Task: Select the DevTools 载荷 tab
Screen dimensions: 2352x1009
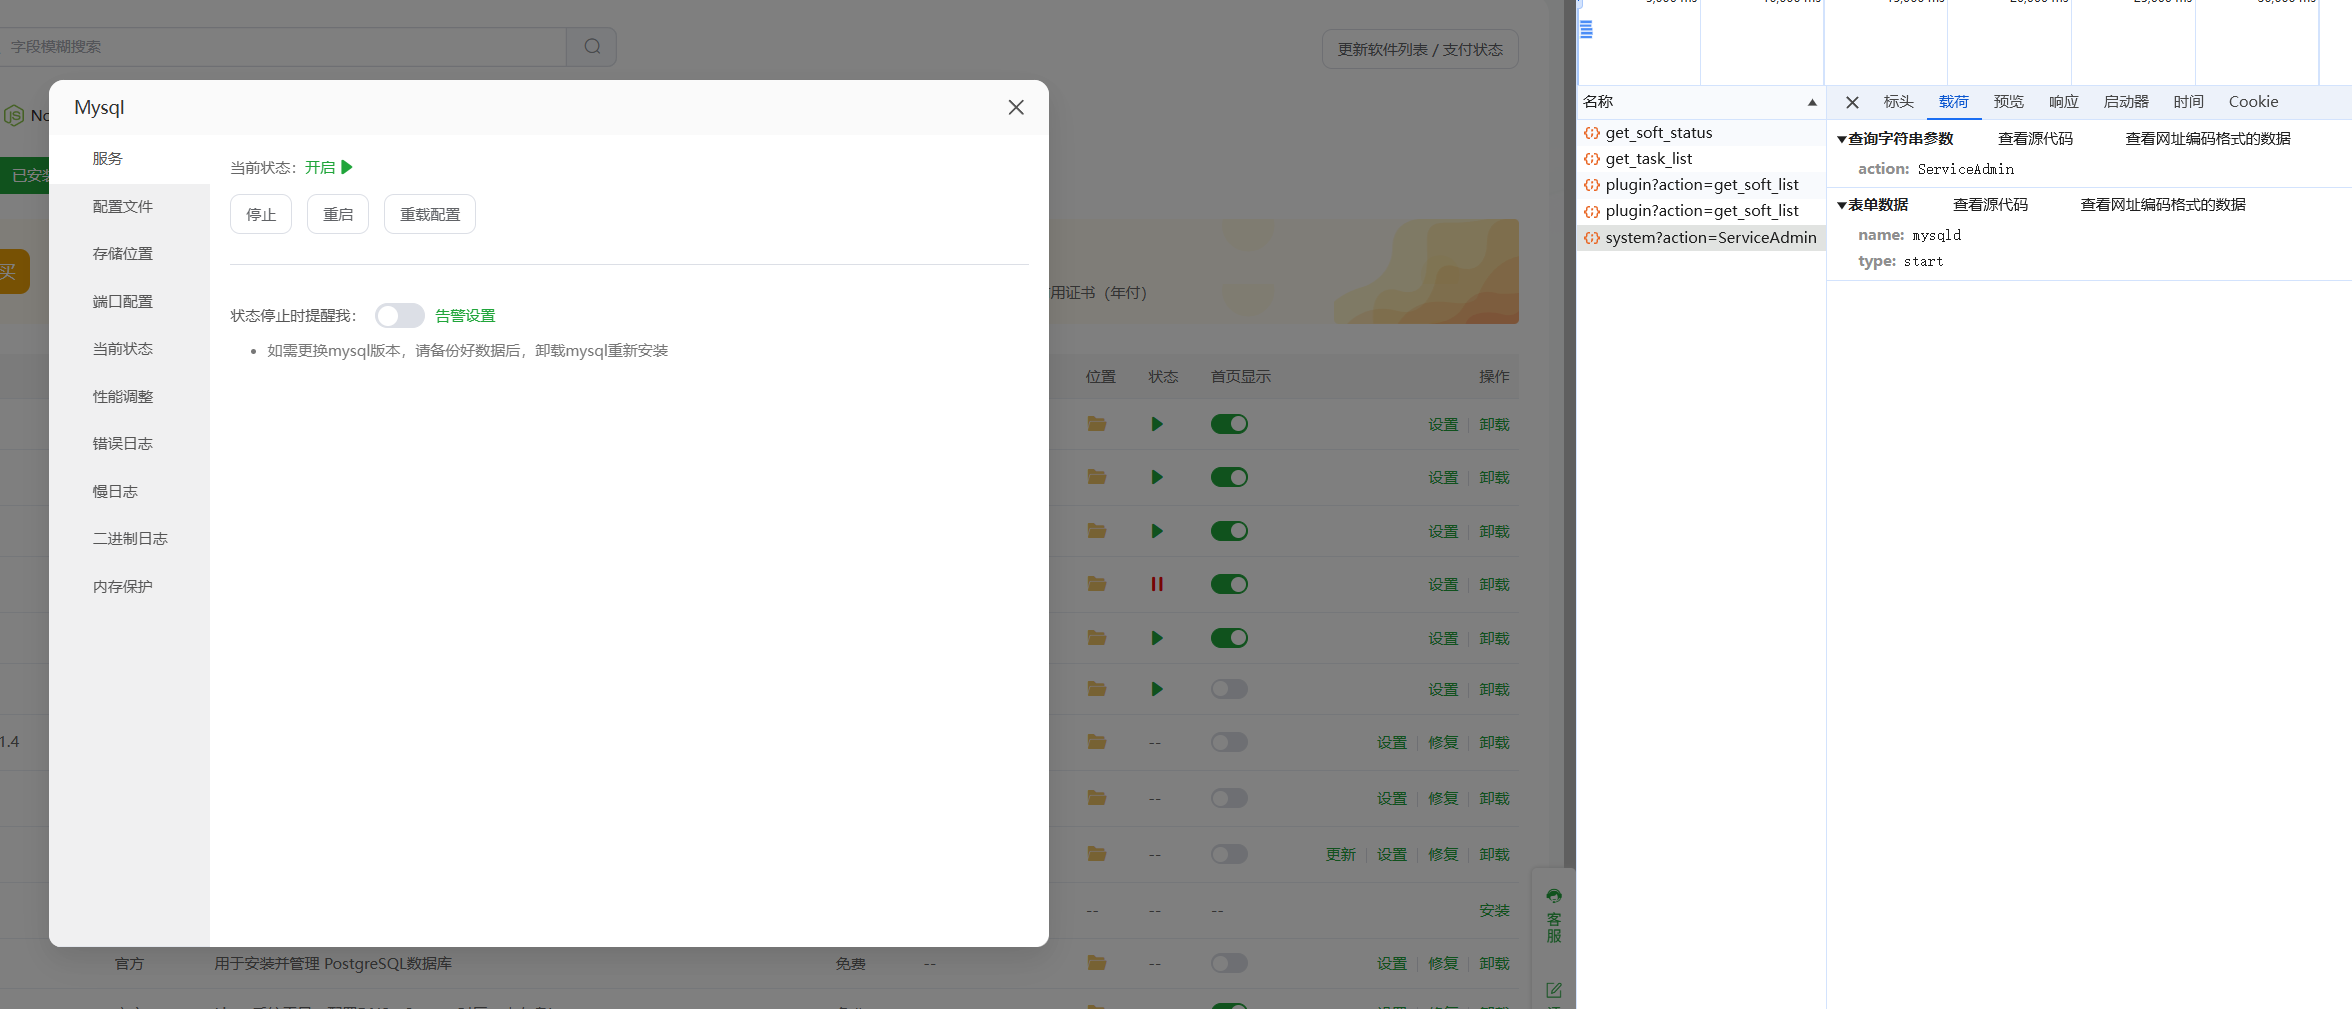Action: coord(1954,102)
